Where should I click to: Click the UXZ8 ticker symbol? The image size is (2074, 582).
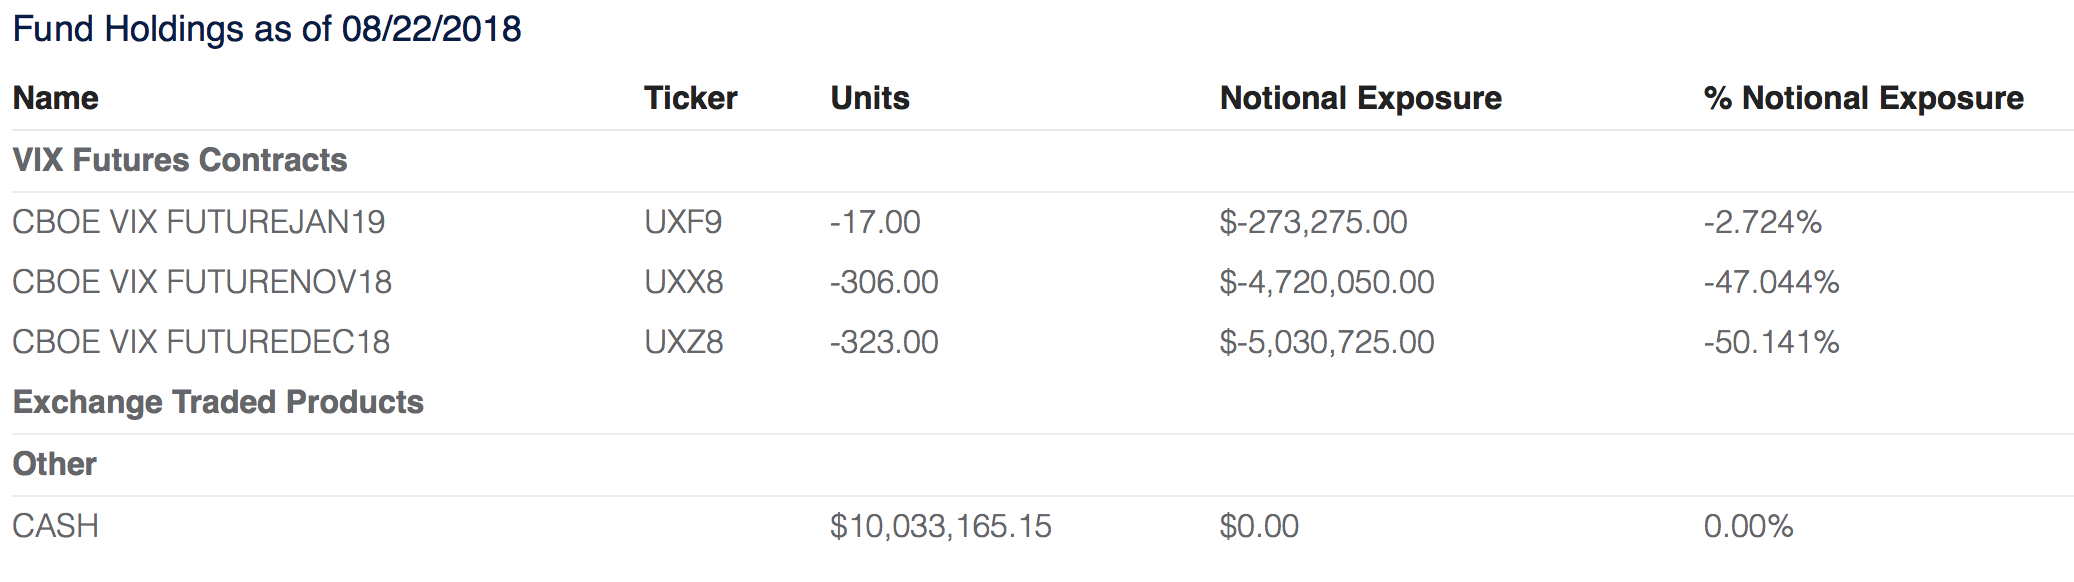tap(684, 342)
